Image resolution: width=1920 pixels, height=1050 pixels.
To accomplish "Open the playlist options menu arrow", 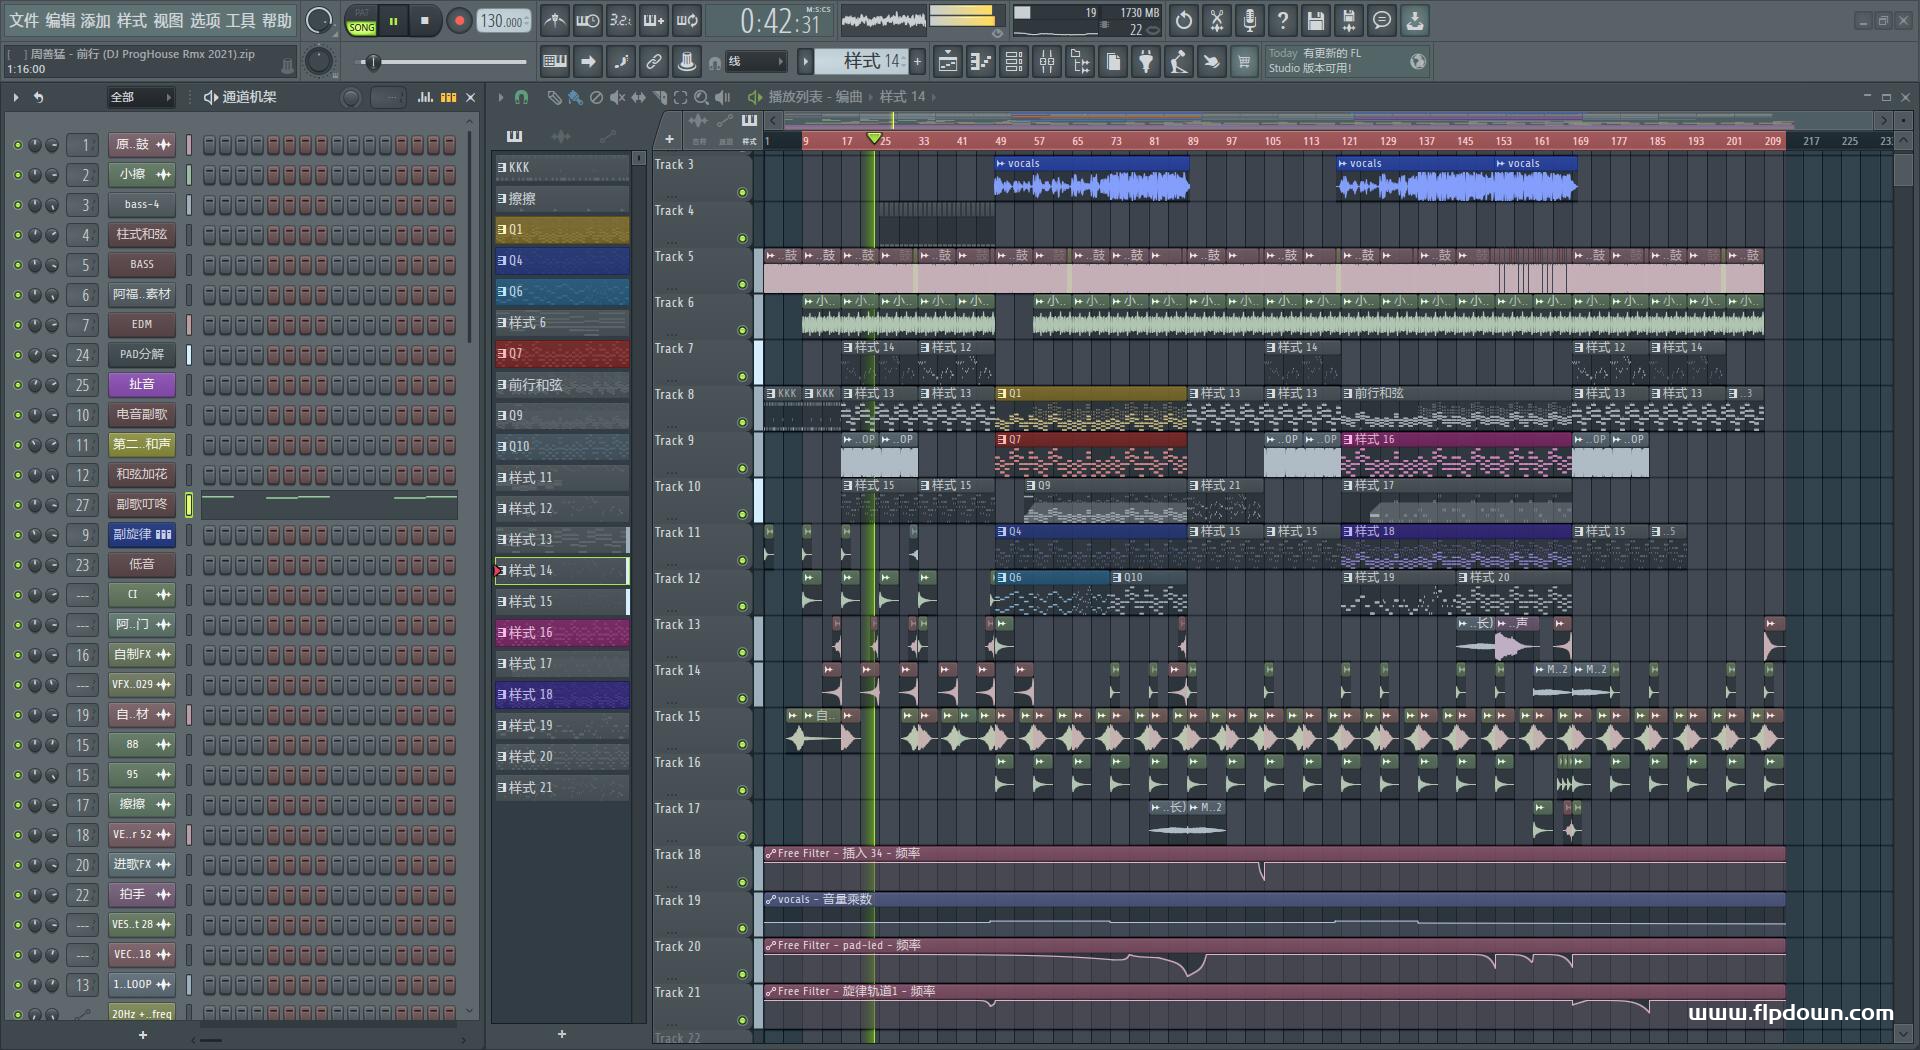I will (x=501, y=97).
